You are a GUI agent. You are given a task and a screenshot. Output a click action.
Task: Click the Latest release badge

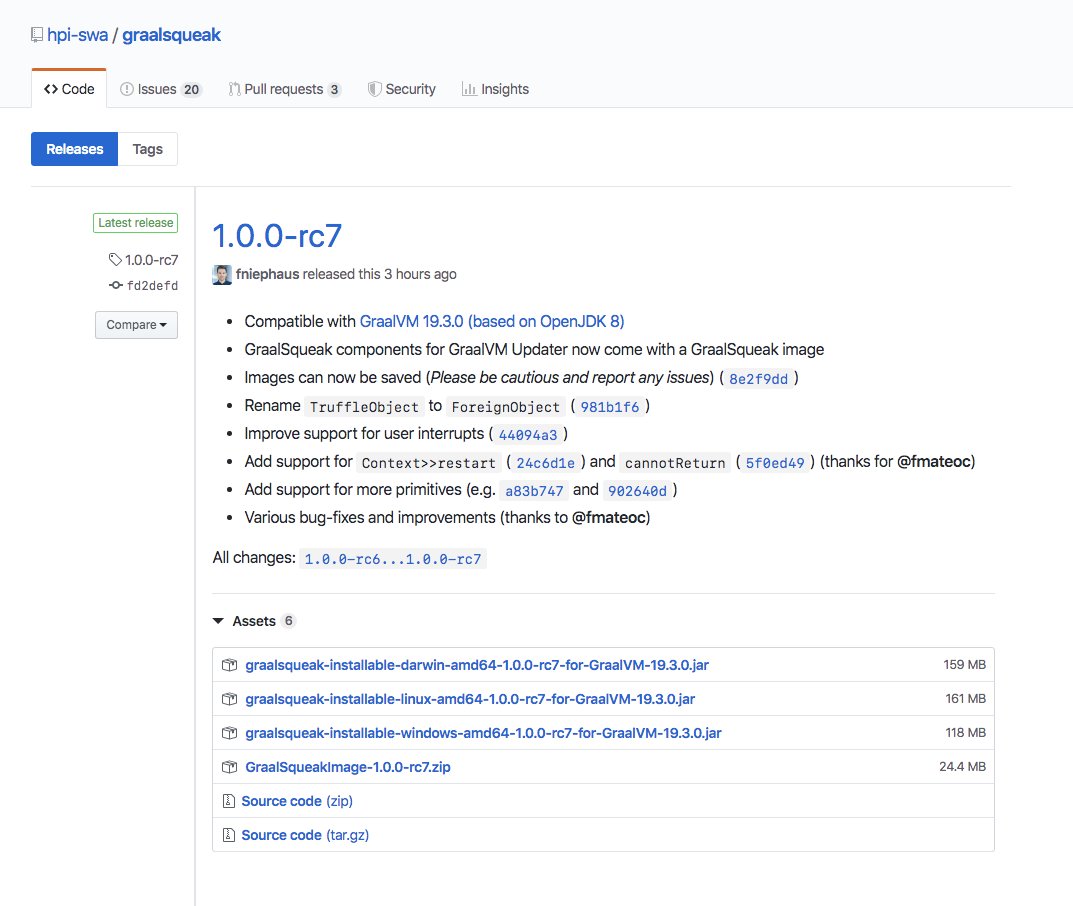[135, 223]
